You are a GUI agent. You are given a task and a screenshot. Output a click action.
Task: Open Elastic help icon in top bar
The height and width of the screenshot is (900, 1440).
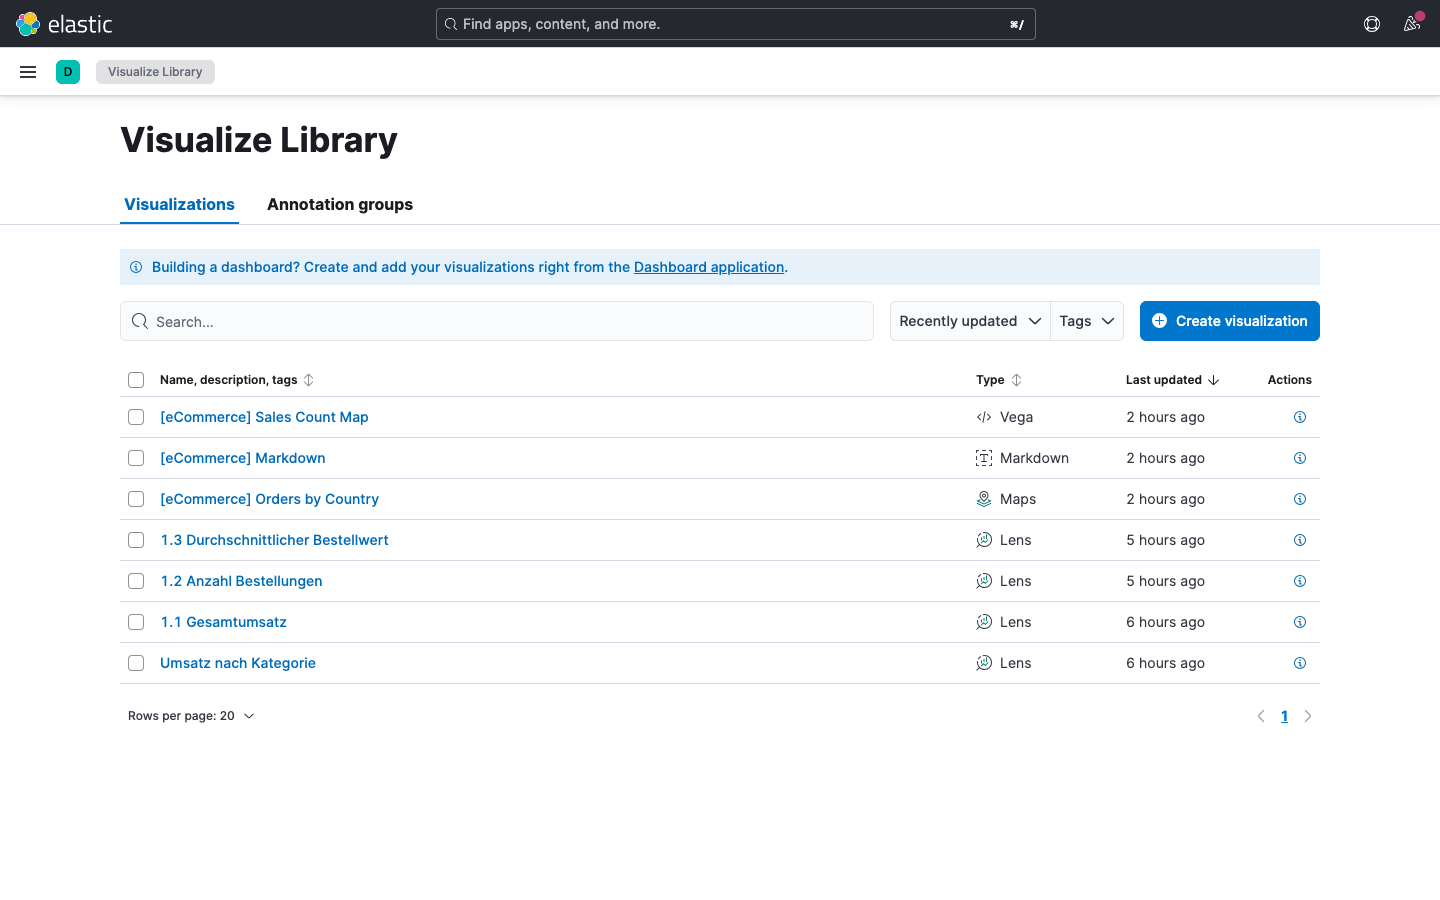tap(1371, 23)
